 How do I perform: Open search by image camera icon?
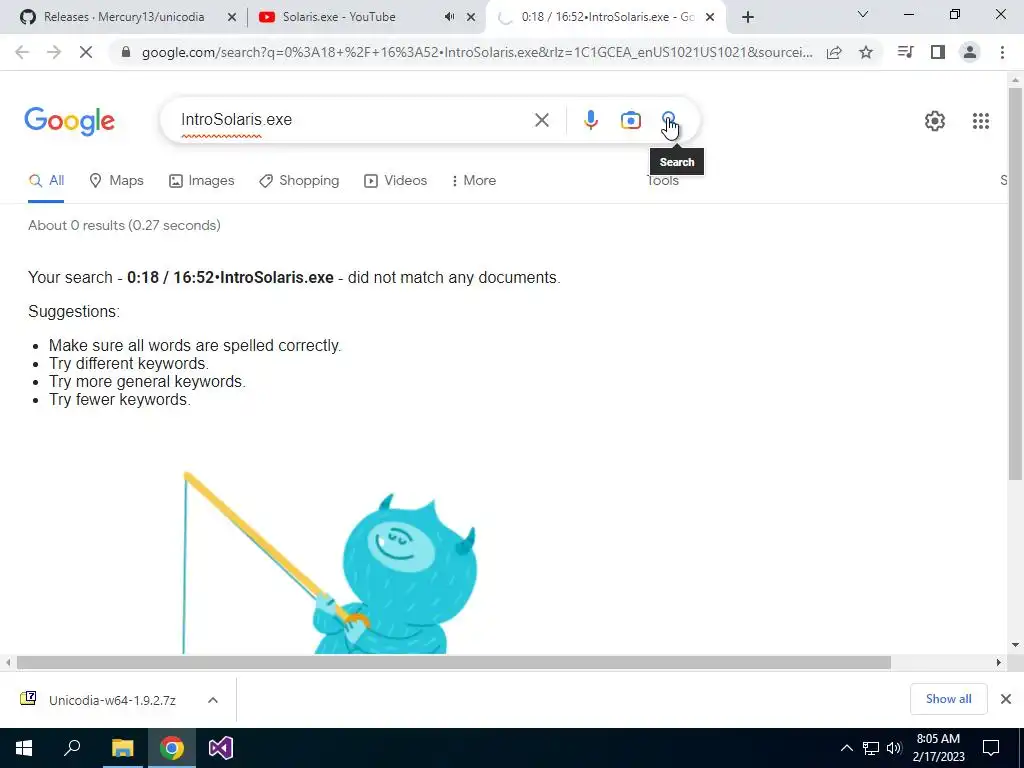coord(630,120)
